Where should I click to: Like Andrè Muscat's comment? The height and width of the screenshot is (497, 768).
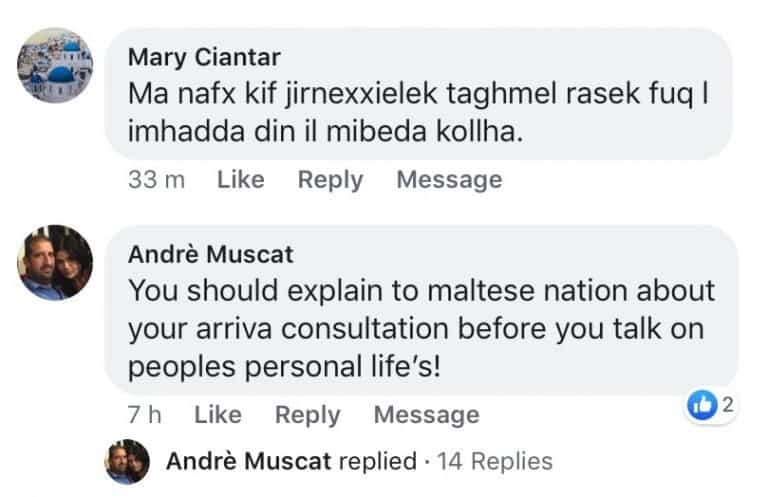click(218, 413)
